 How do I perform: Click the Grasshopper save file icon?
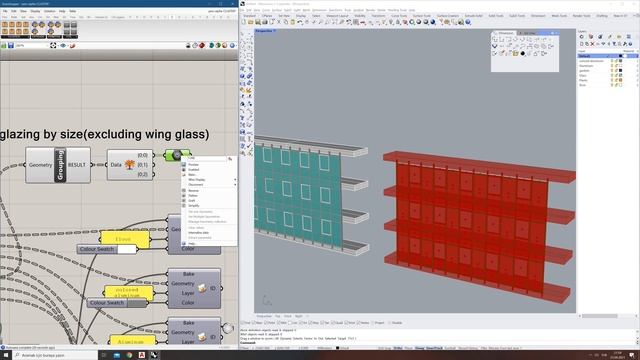11,46
